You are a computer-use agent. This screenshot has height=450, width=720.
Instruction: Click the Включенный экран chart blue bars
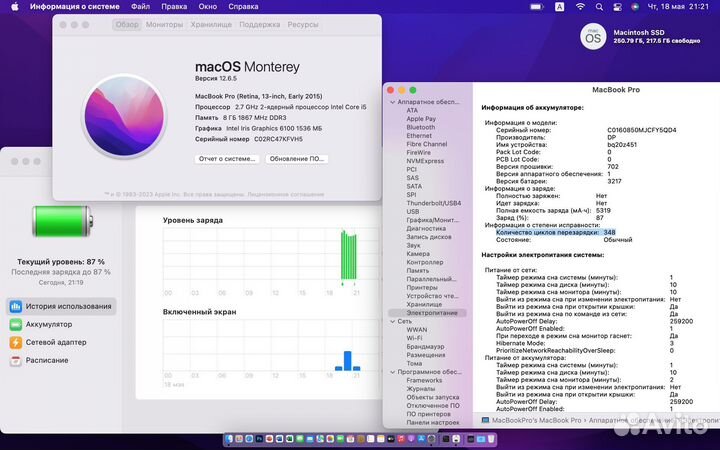pyautogui.click(x=348, y=361)
